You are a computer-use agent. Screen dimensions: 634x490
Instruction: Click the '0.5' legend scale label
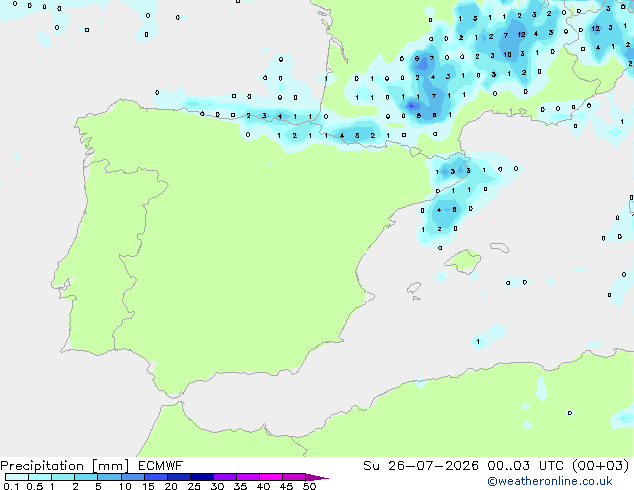[x=35, y=486]
